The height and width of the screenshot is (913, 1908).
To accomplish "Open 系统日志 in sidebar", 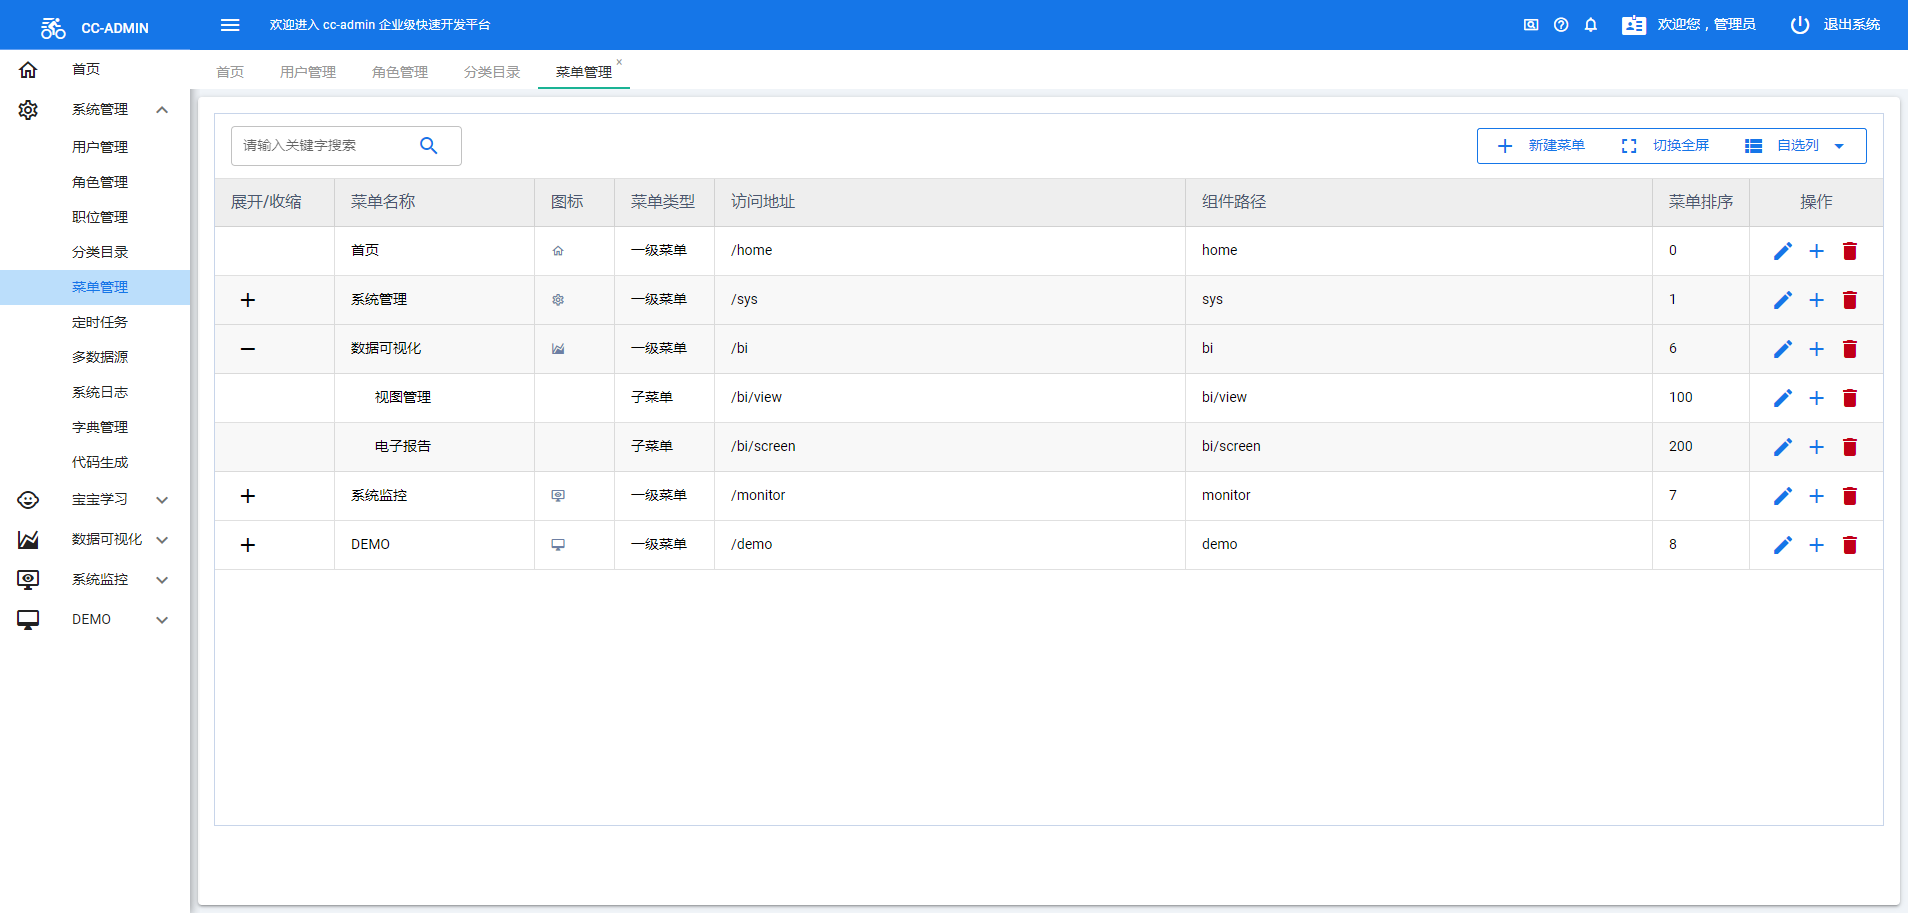I will 100,392.
